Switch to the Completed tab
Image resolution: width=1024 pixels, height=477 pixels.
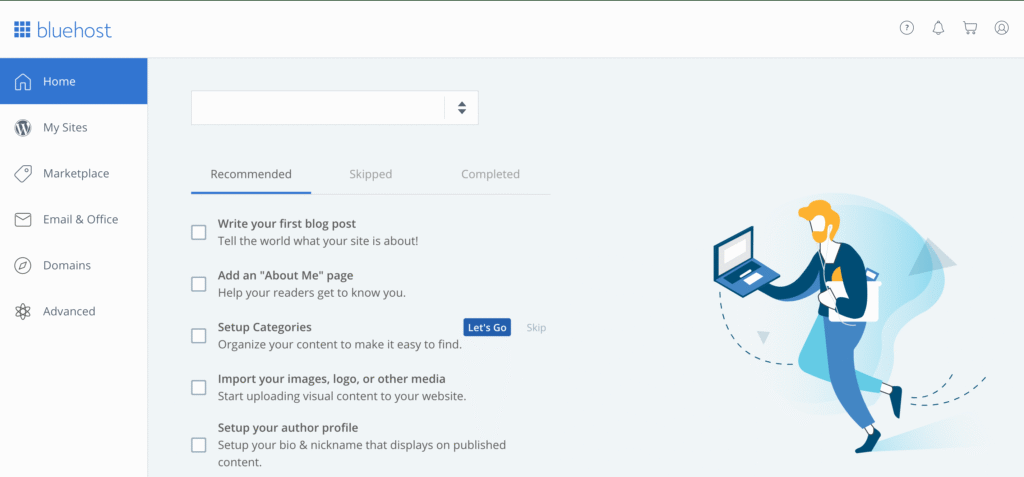[x=490, y=174]
